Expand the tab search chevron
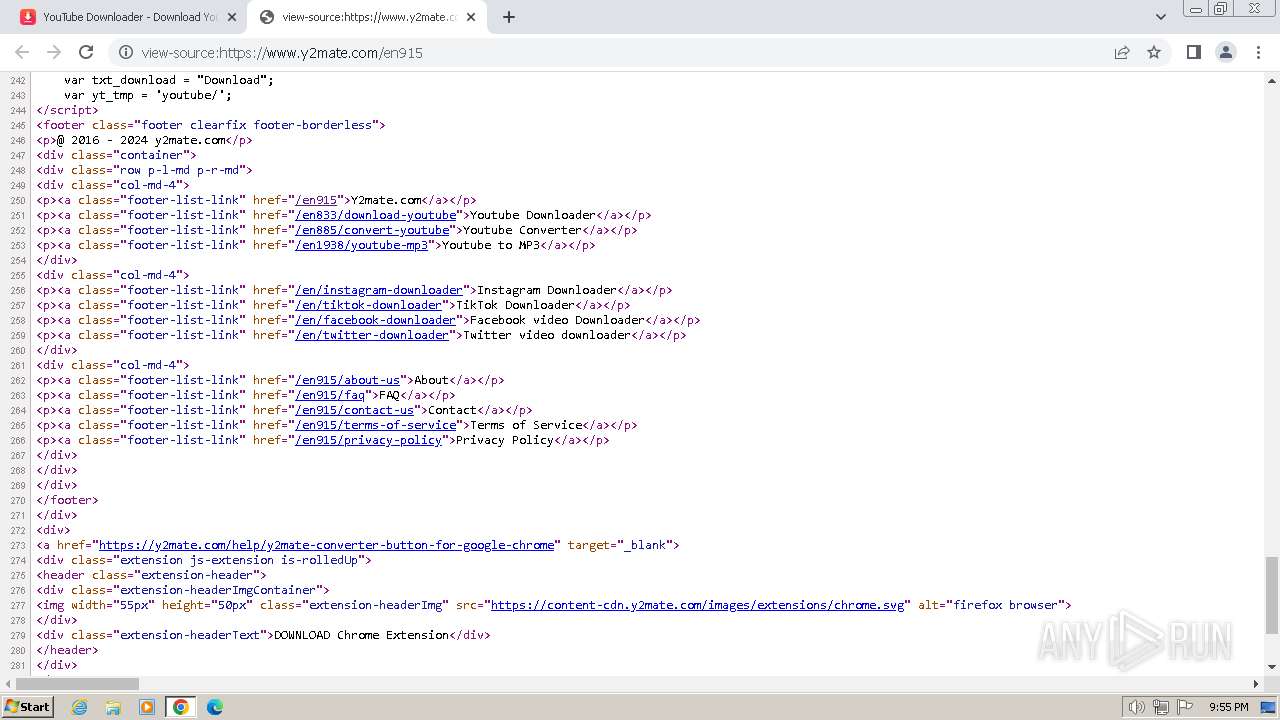Viewport: 1280px width, 720px height. coord(1160,17)
